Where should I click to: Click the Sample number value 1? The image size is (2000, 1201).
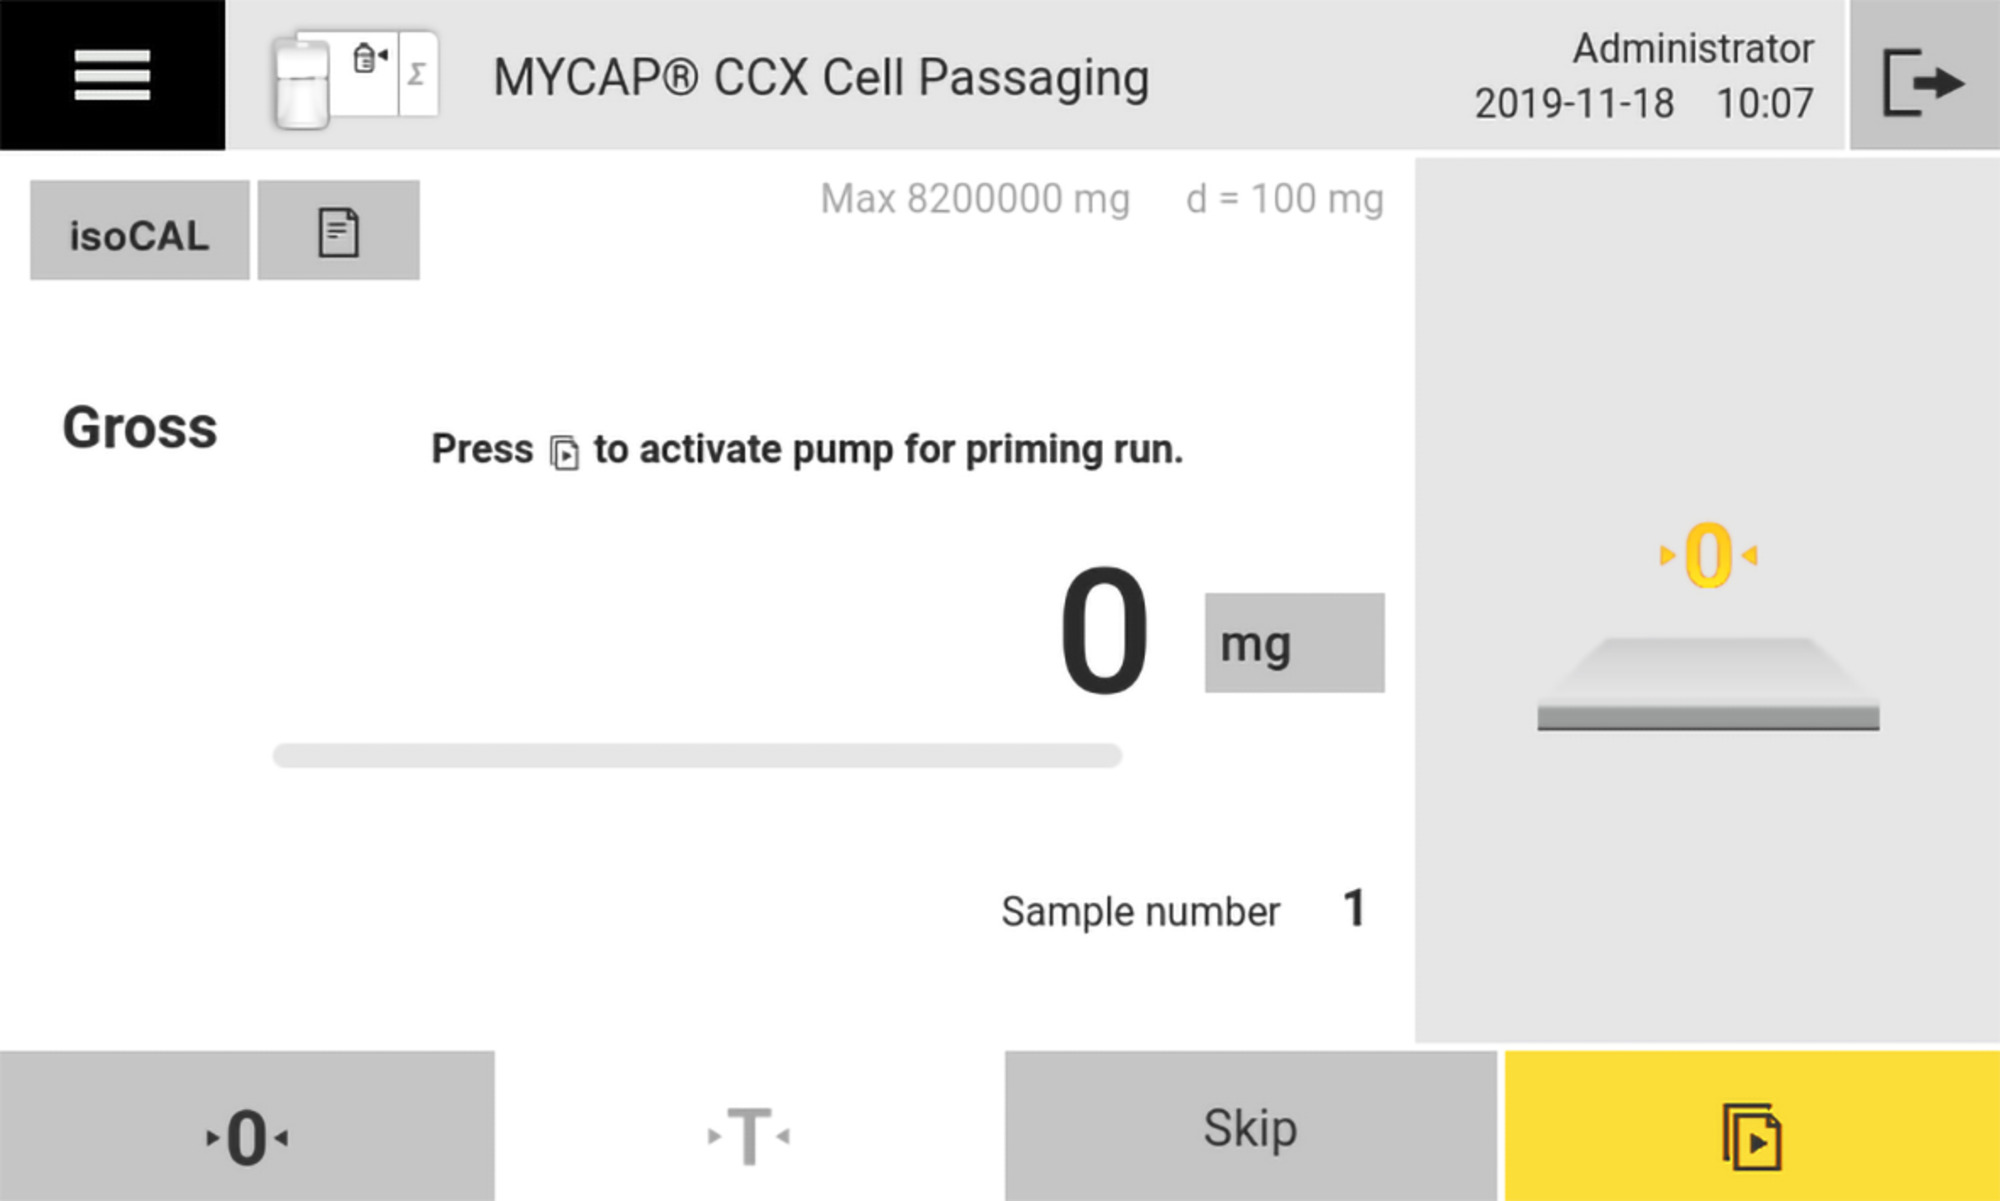click(x=1355, y=910)
